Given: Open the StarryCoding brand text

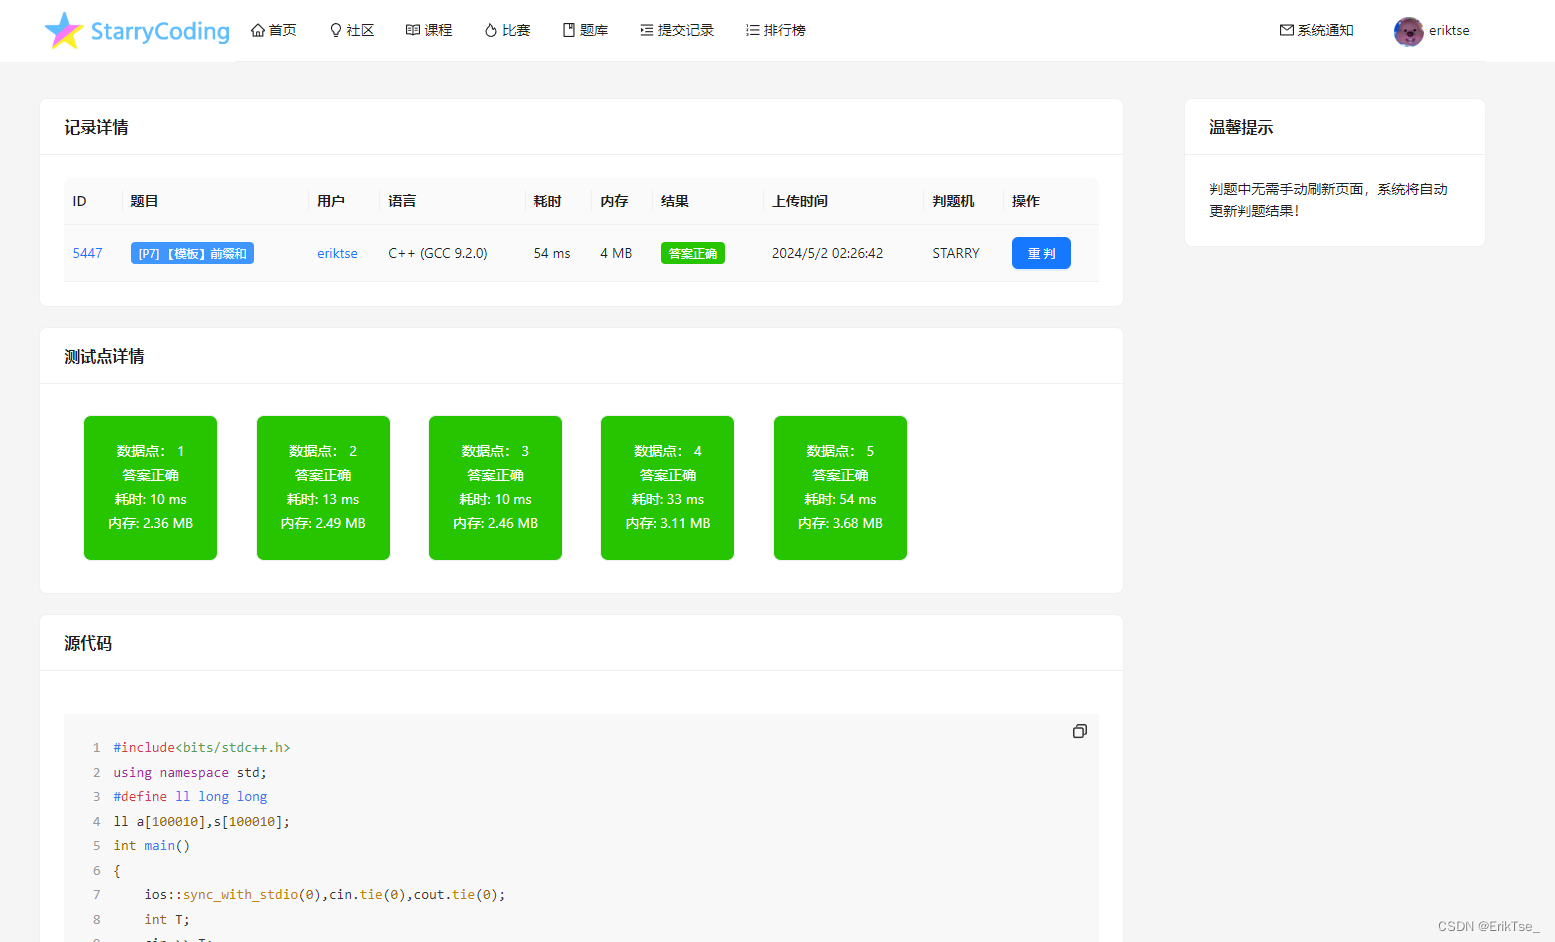Looking at the screenshot, I should 160,31.
